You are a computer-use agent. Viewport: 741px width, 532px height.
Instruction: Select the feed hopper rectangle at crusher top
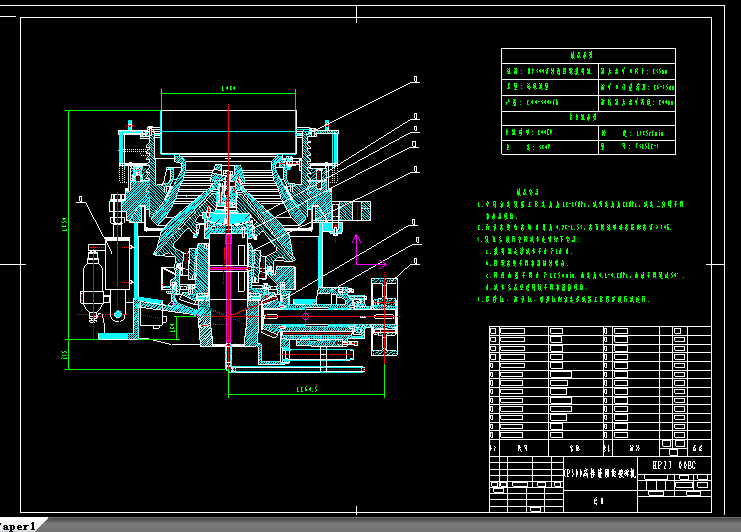pyautogui.click(x=229, y=128)
